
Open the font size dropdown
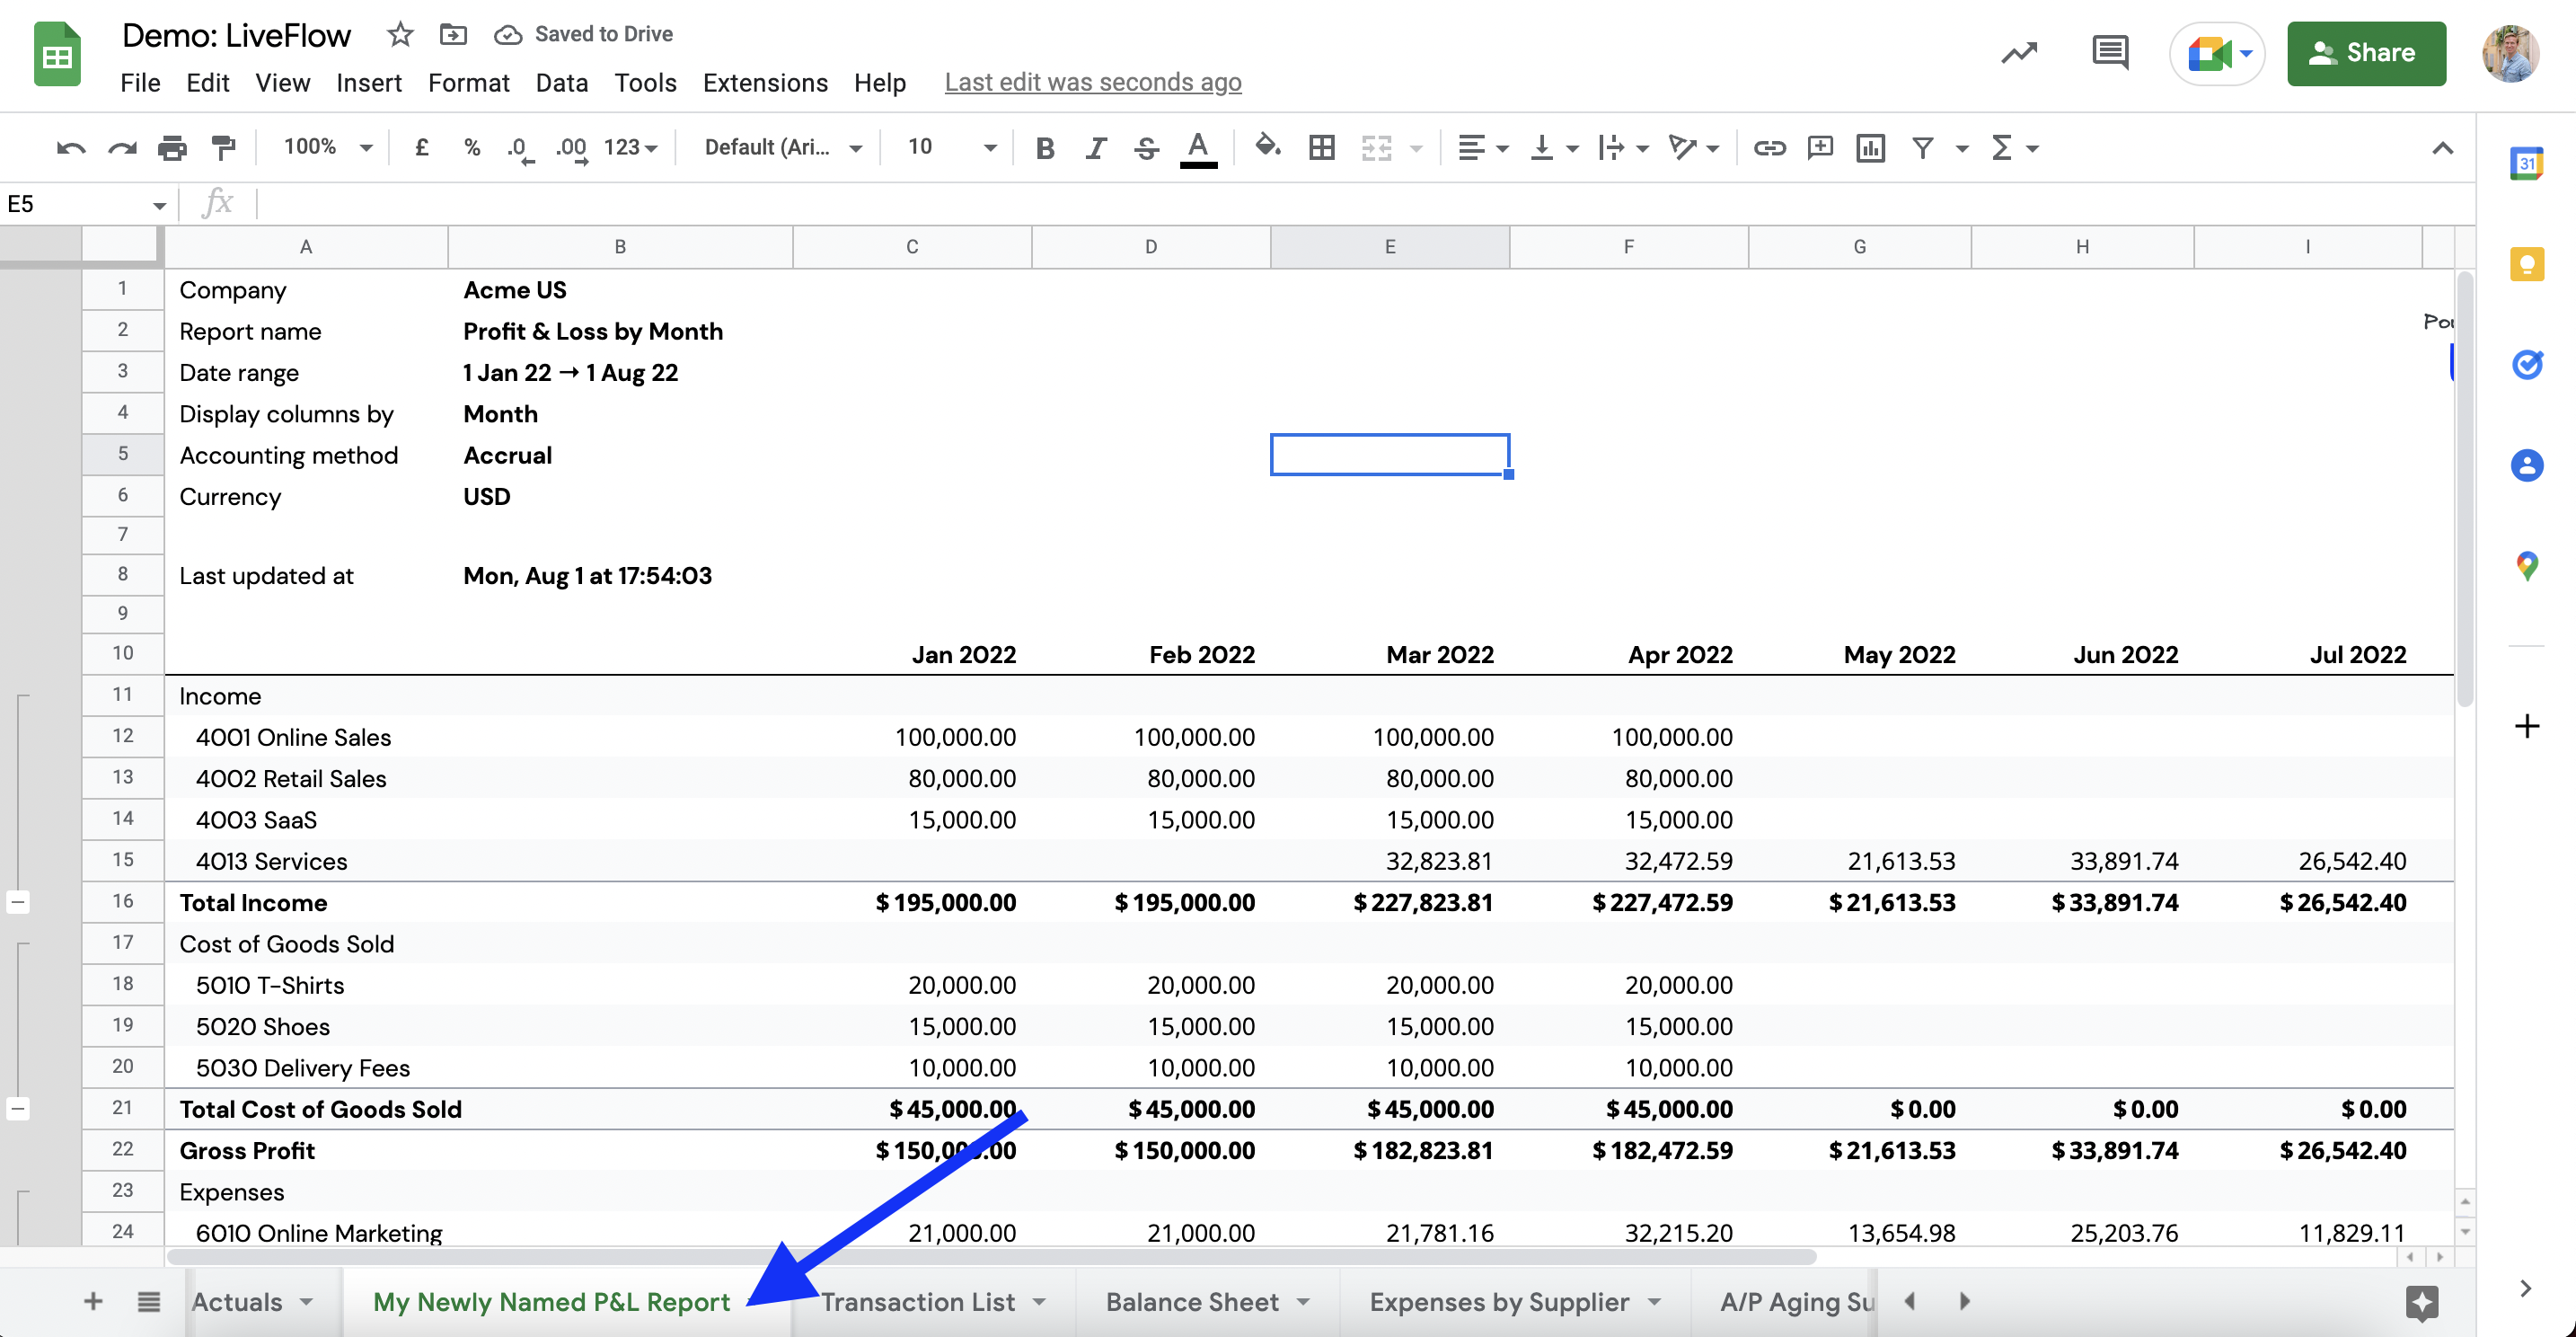(951, 148)
